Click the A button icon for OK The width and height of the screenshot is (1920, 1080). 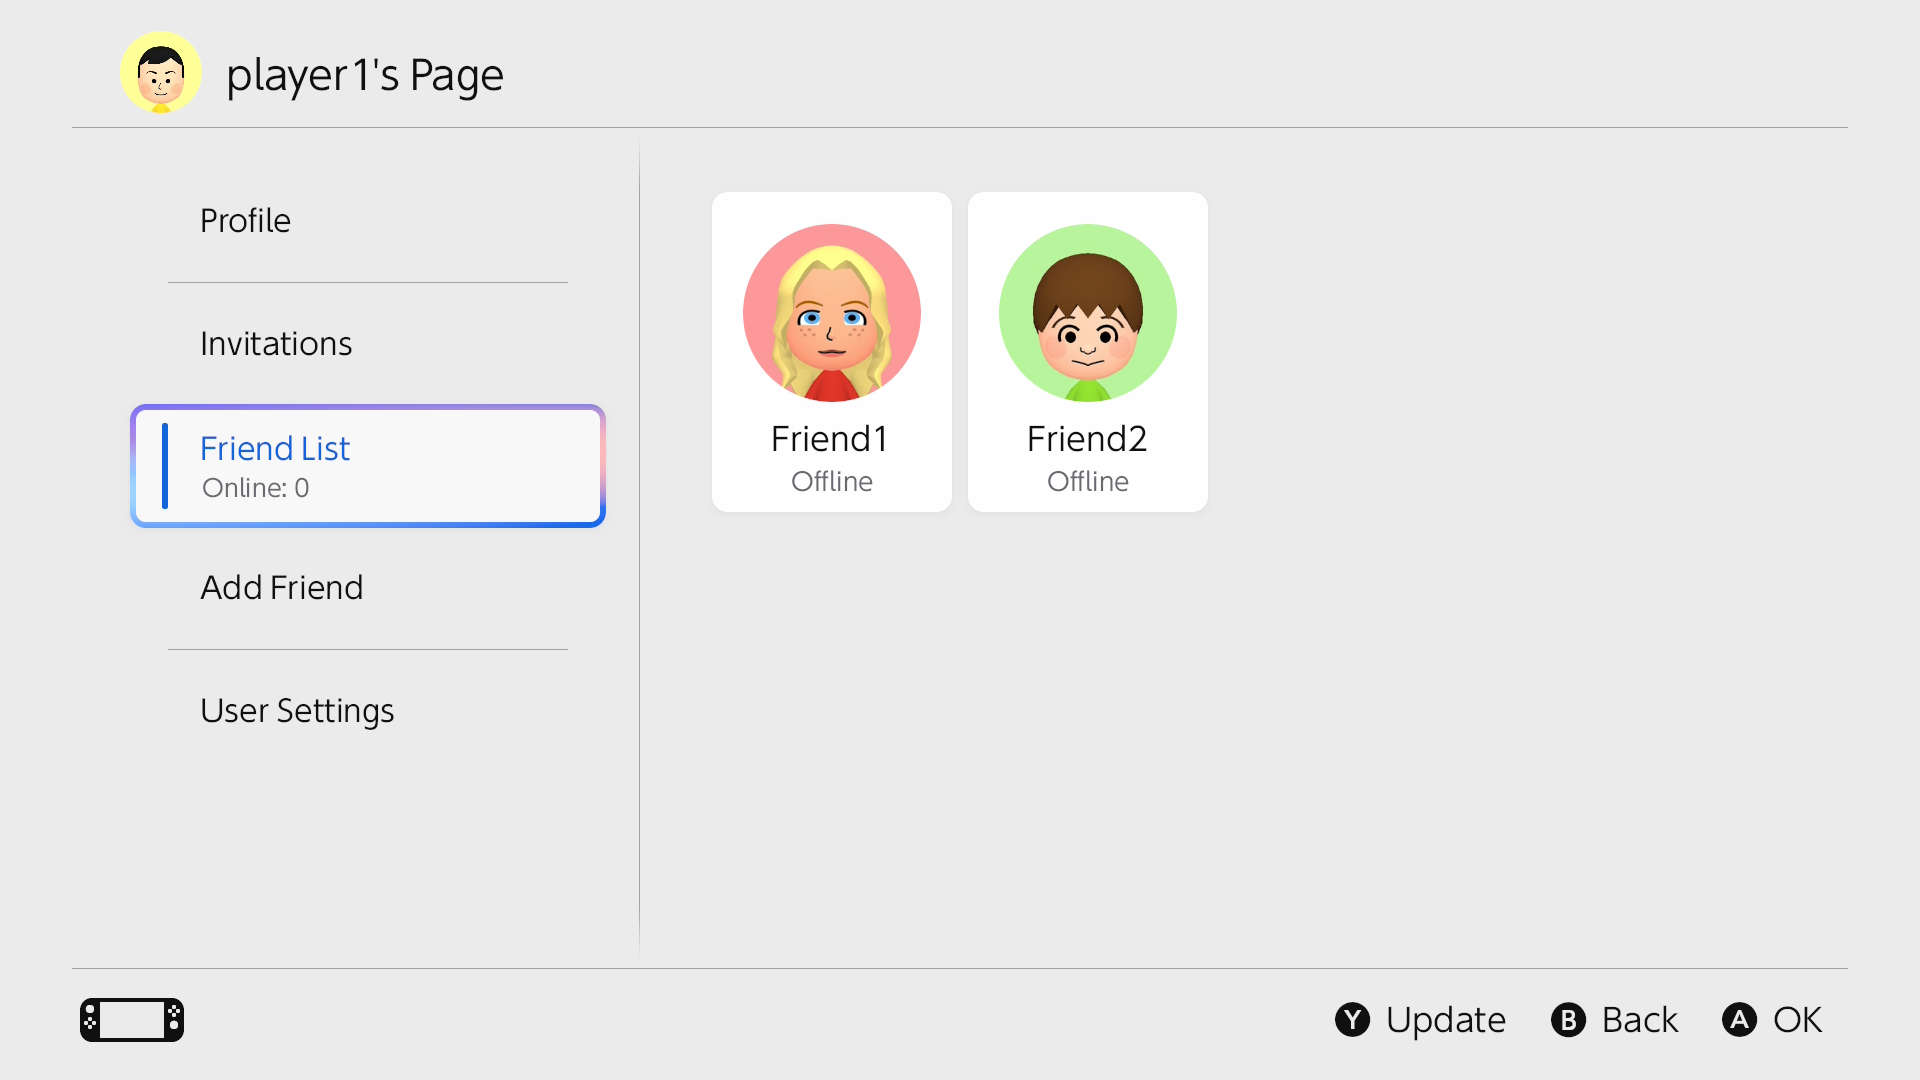point(1740,1020)
